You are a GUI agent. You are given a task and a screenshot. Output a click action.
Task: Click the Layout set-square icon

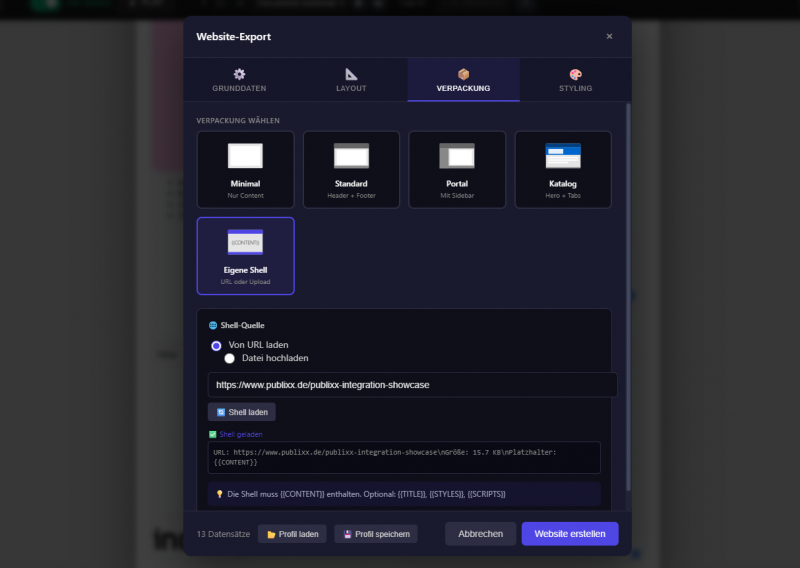(351, 74)
